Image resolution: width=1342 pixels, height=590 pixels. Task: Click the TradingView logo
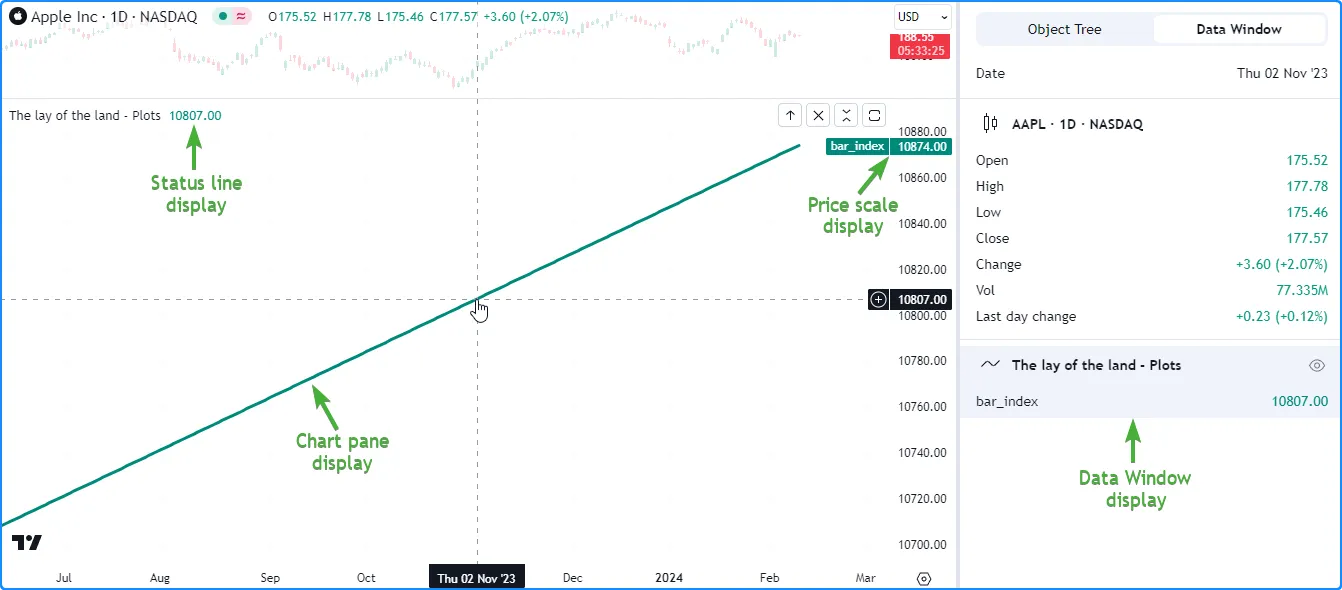[27, 543]
